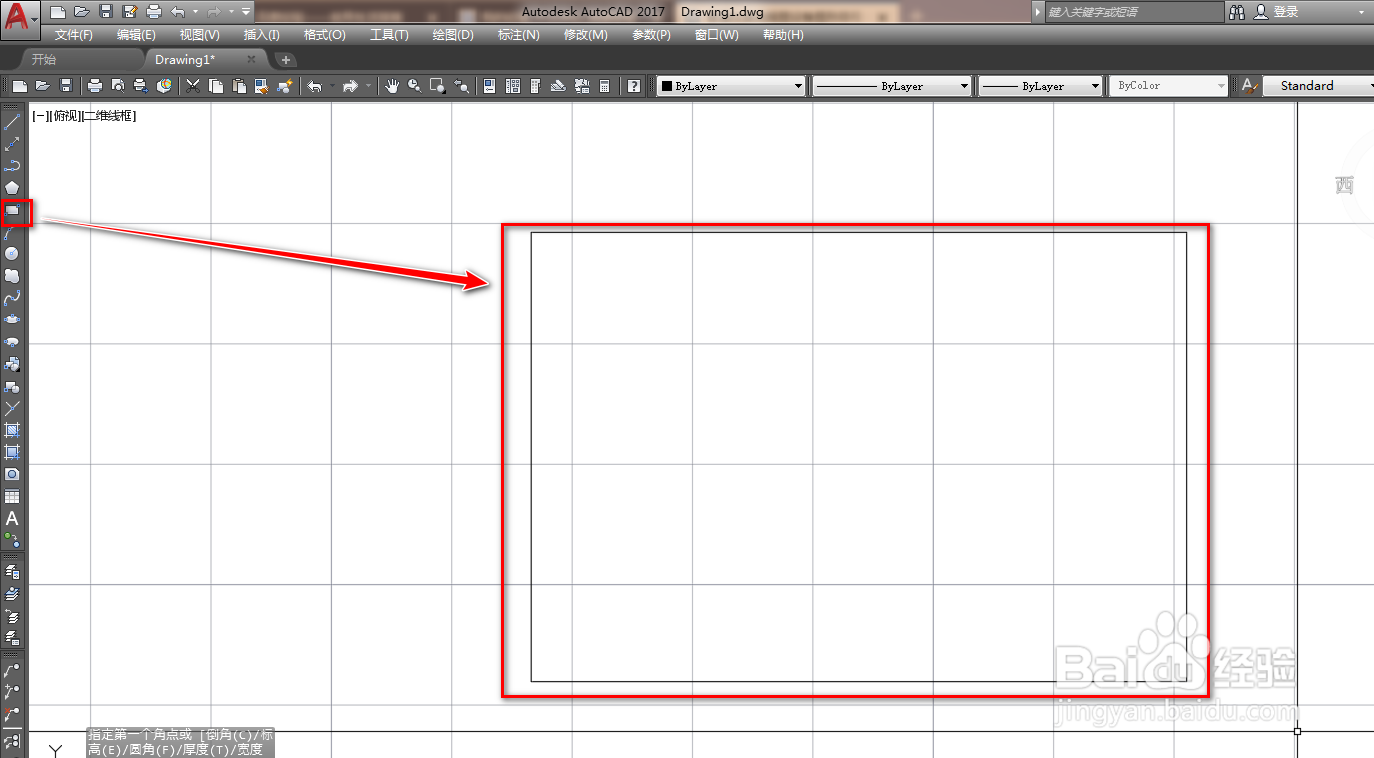Select the Spline tool
Screen dimensions: 1374x758
click(12, 298)
